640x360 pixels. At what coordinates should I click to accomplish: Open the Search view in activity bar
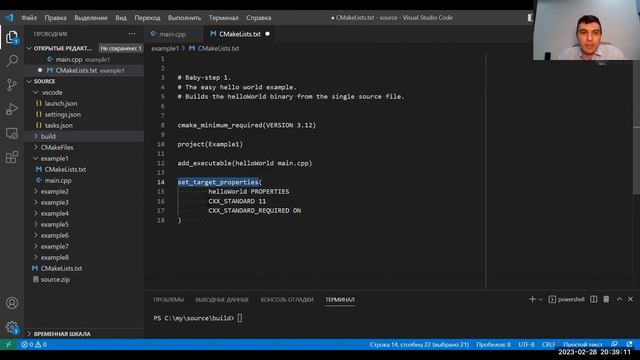pos(12,61)
